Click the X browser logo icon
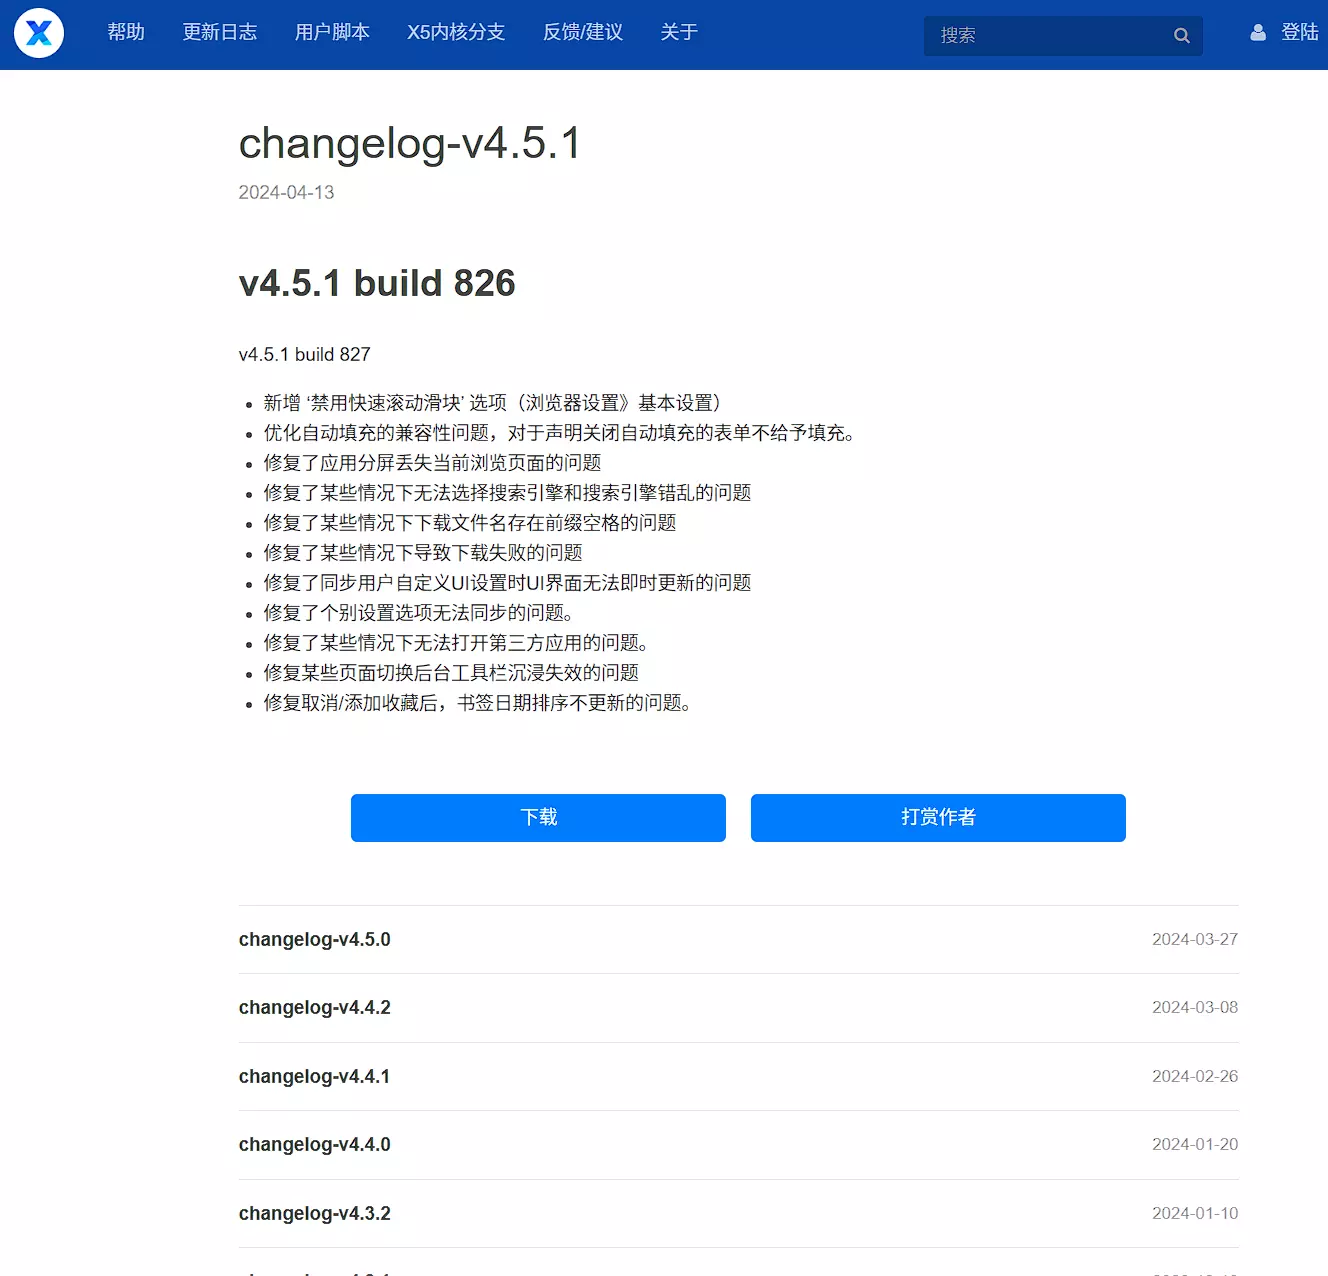The image size is (1328, 1276). [x=39, y=33]
